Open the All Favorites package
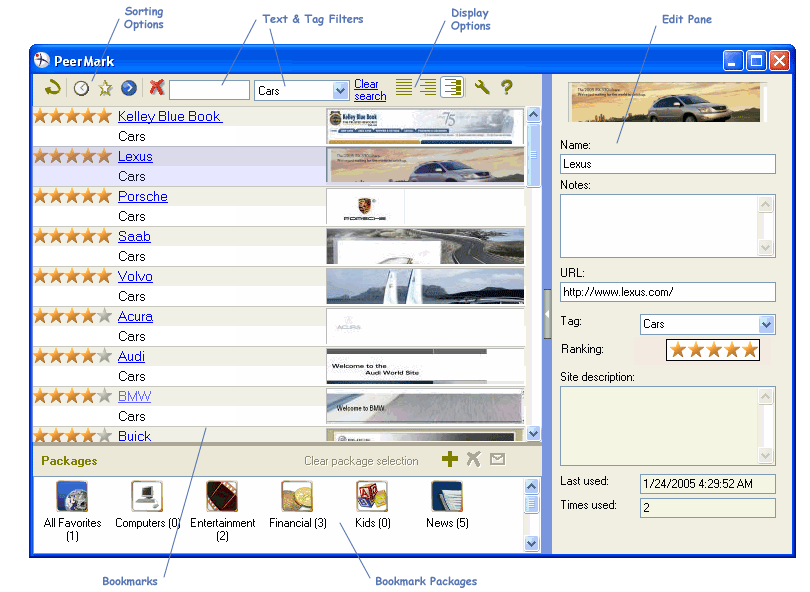 72,510
